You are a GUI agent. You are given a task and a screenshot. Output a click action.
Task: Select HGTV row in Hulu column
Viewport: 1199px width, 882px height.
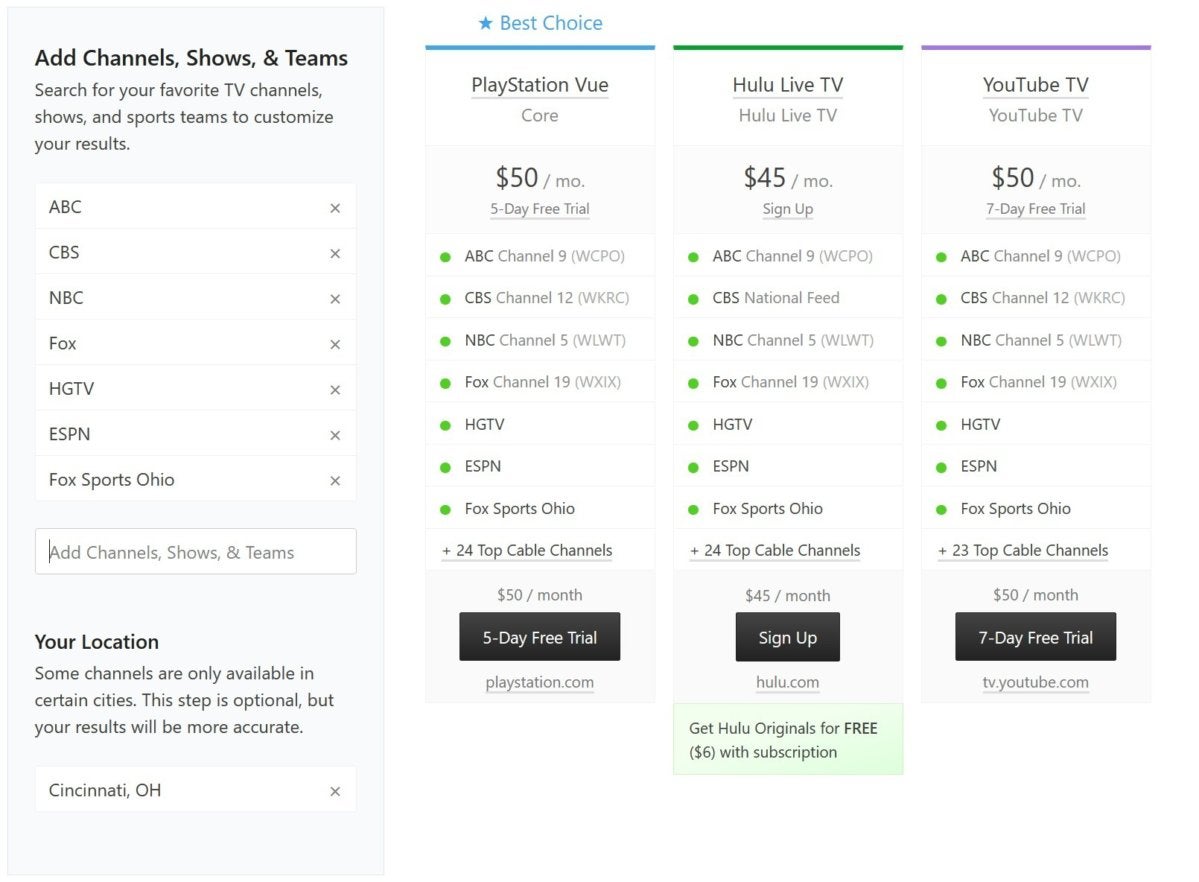pyautogui.click(x=788, y=425)
